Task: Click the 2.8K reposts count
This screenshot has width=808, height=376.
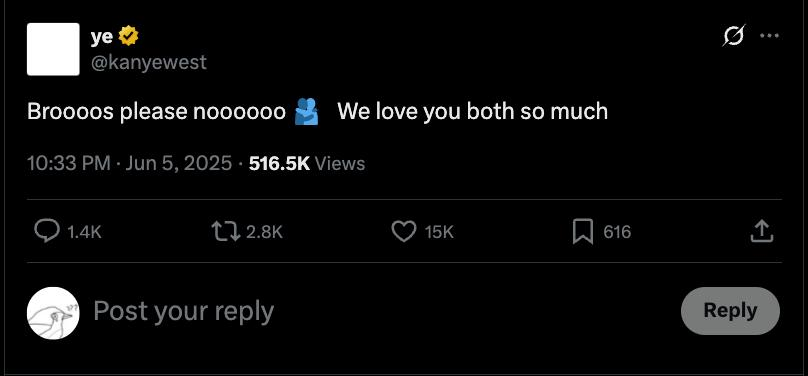Action: coord(264,232)
